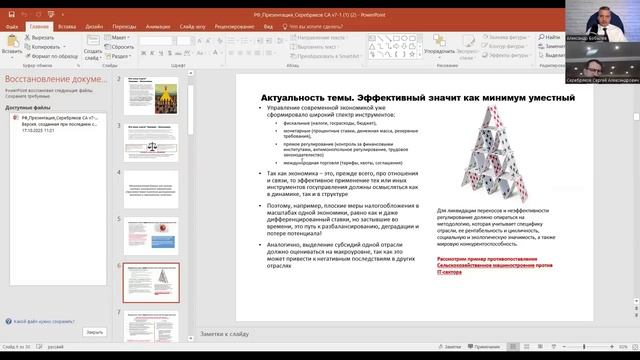Click Вырезать (Cut) in the clipboard group
The height and width of the screenshot is (360, 640).
39,37
